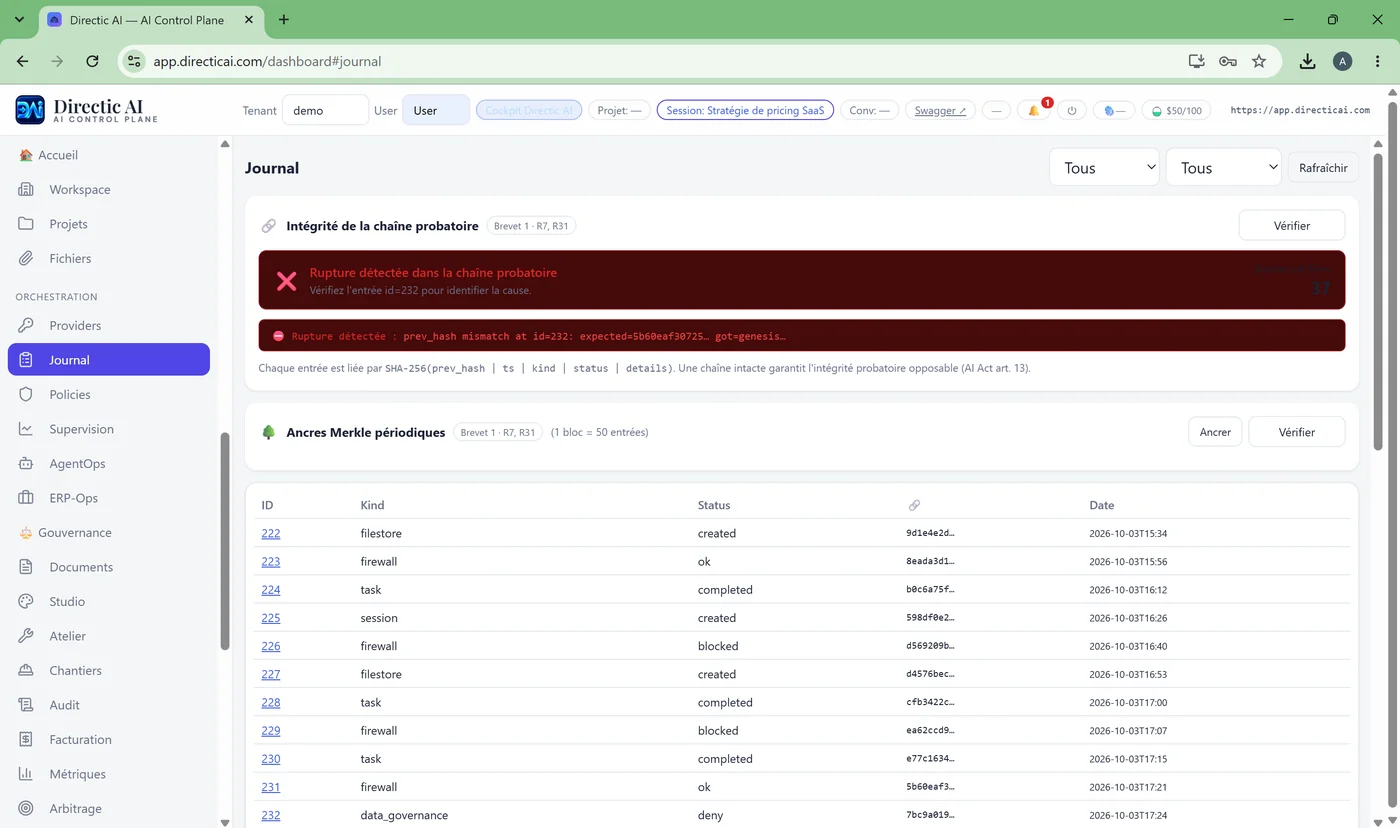Open the browser tab search dropdown
The width and height of the screenshot is (1400, 828).
19,19
